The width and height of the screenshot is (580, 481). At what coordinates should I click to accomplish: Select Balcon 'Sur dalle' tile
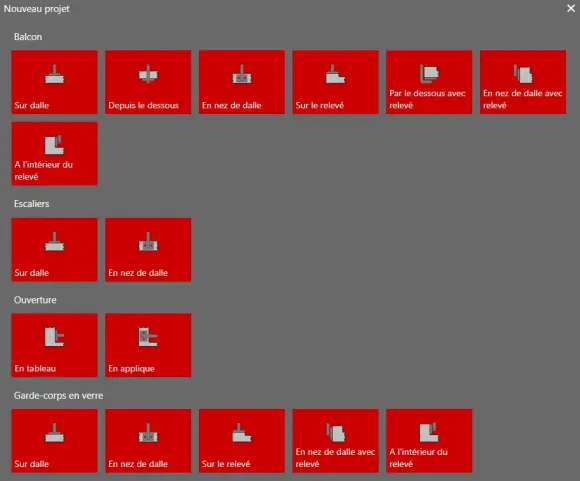click(54, 82)
